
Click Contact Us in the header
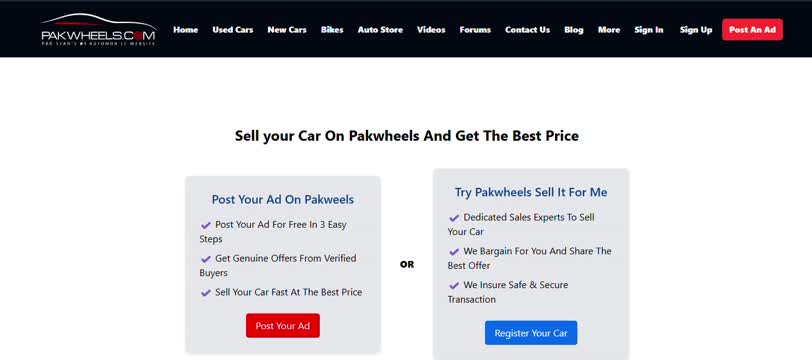(527, 30)
